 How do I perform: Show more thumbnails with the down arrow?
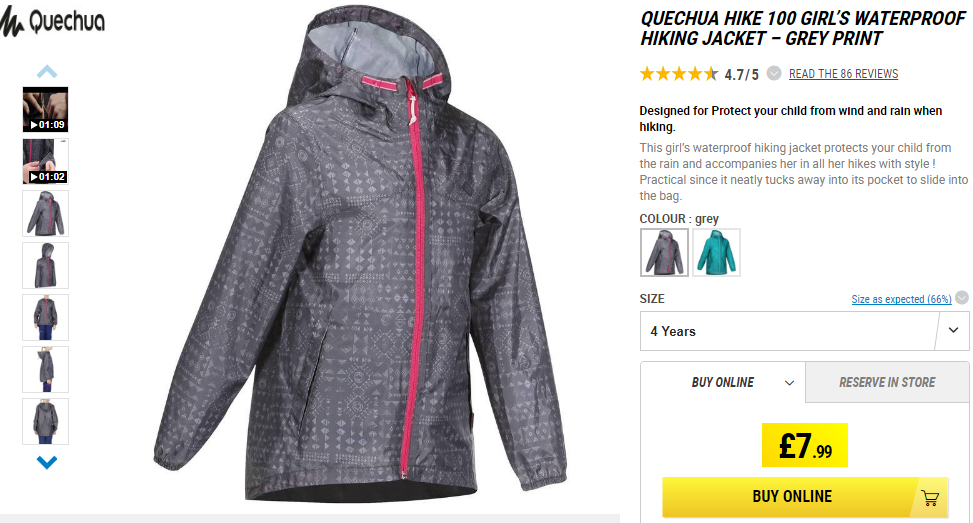47,462
